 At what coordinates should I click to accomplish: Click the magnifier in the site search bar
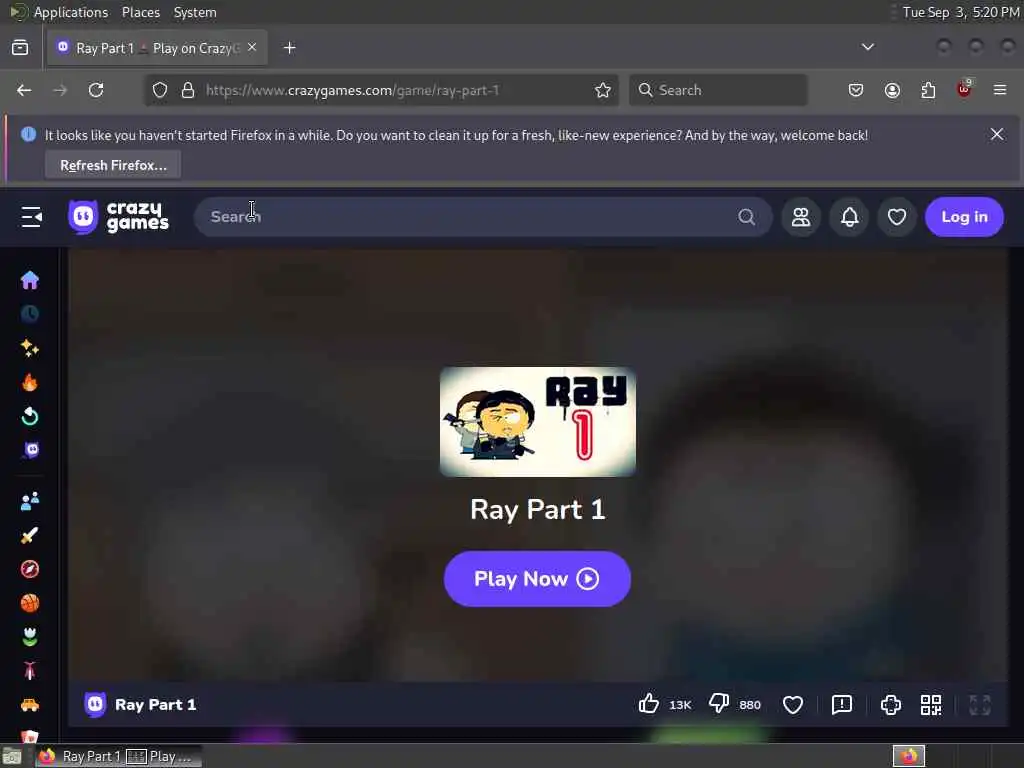(746, 217)
